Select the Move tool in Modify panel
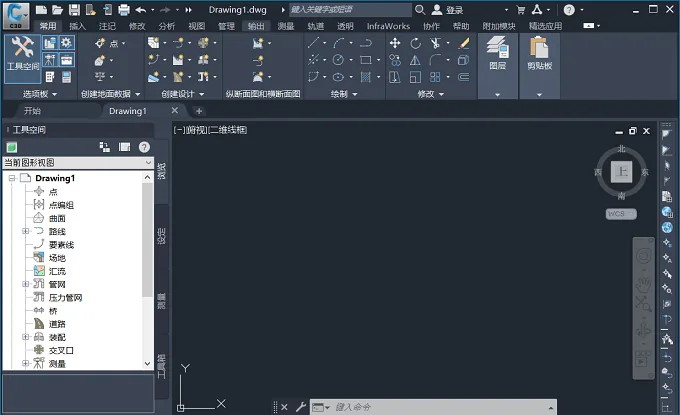680x415 pixels. (x=395, y=43)
